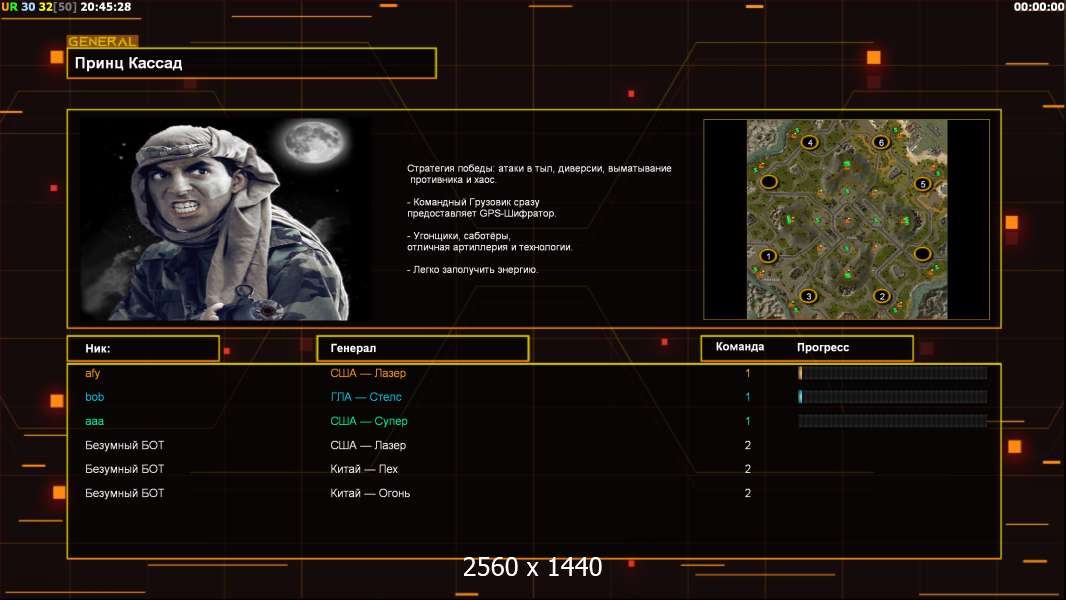The image size is (1066, 600).
Task: Select start position 5 marker on map
Action: (922, 184)
